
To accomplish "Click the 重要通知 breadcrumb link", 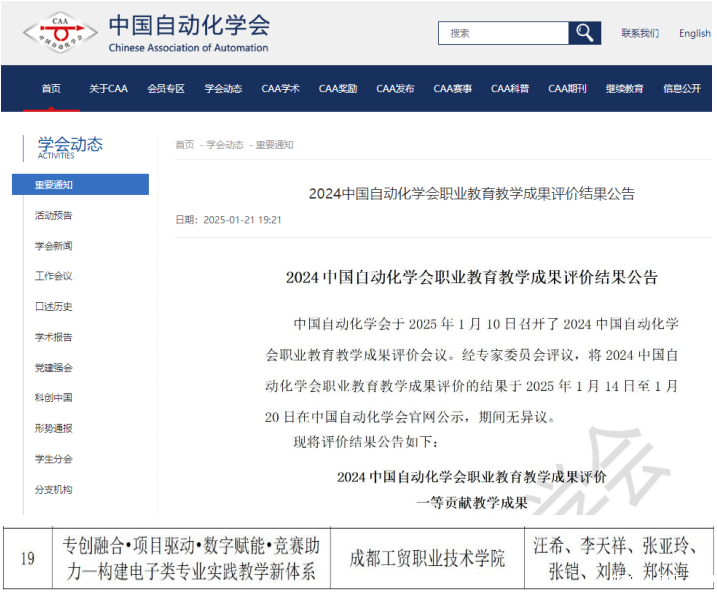I will click(274, 145).
